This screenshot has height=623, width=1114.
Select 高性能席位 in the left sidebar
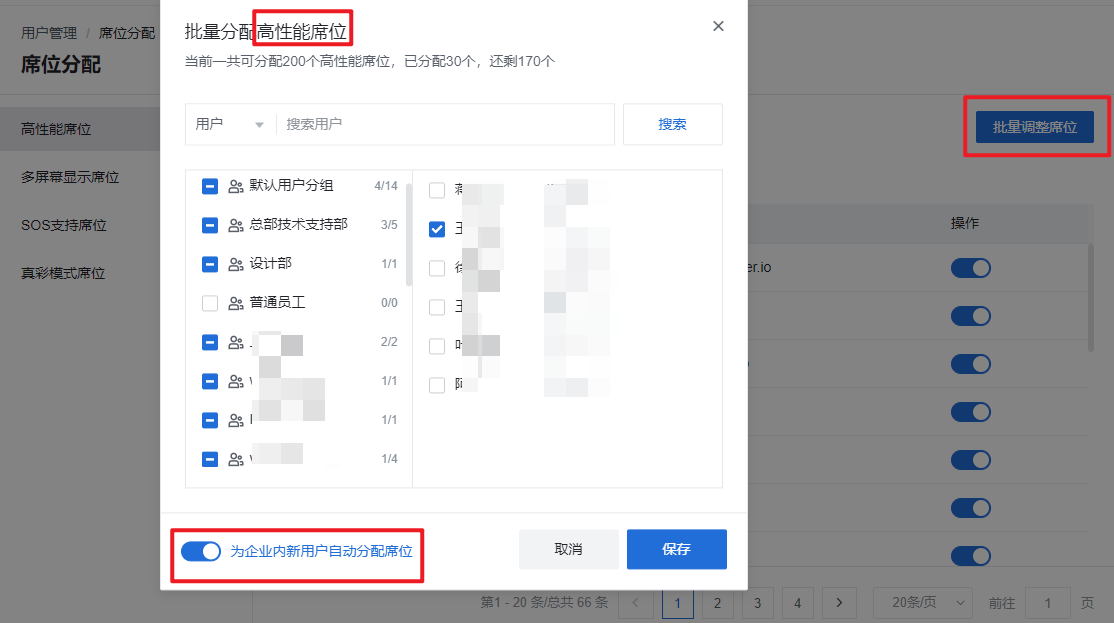pos(80,129)
